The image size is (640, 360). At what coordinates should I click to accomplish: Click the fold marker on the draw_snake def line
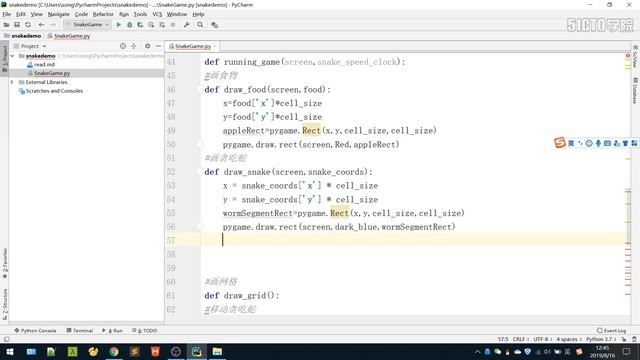[x=200, y=172]
